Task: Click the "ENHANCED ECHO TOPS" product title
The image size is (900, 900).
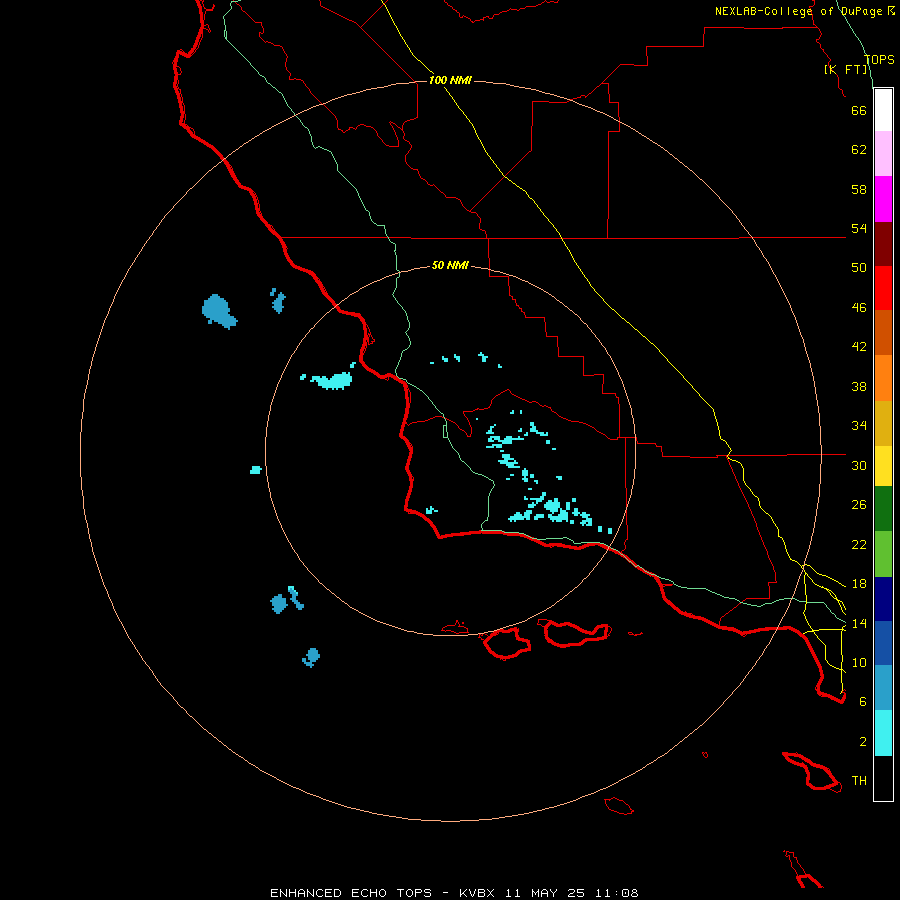Action: point(351,893)
